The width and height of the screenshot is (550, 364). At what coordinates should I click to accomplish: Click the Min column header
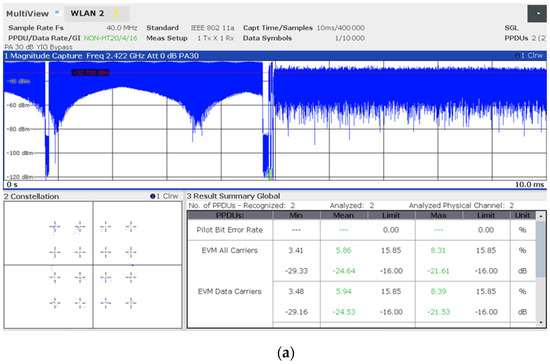296,215
